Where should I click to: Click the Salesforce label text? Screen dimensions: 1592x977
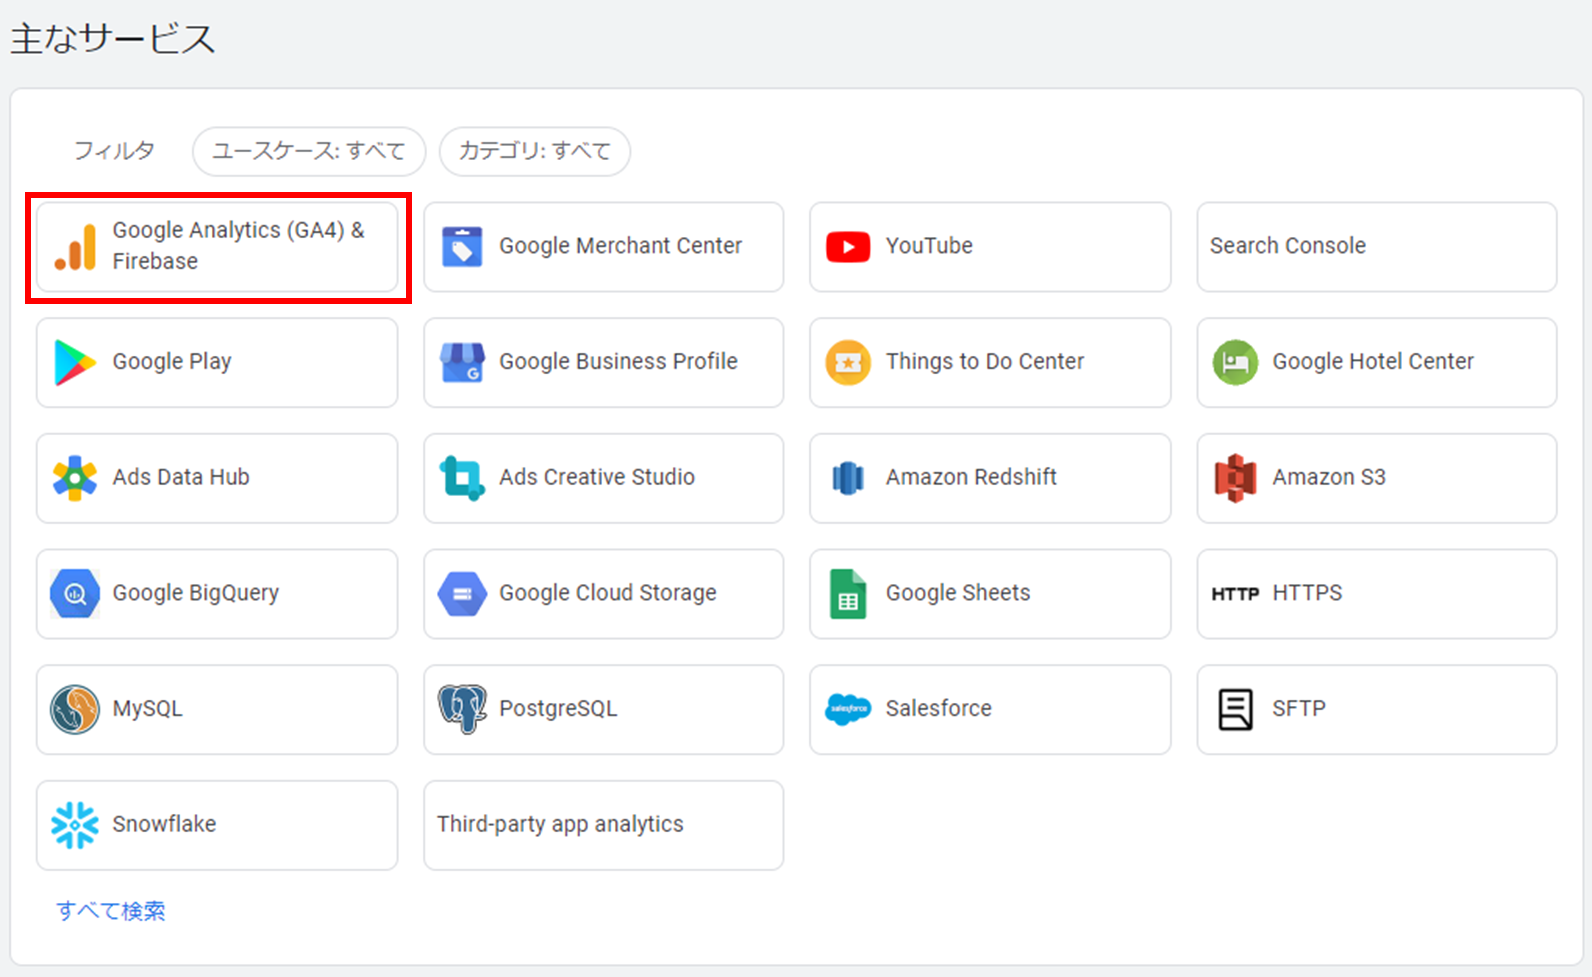pyautogui.click(x=939, y=709)
